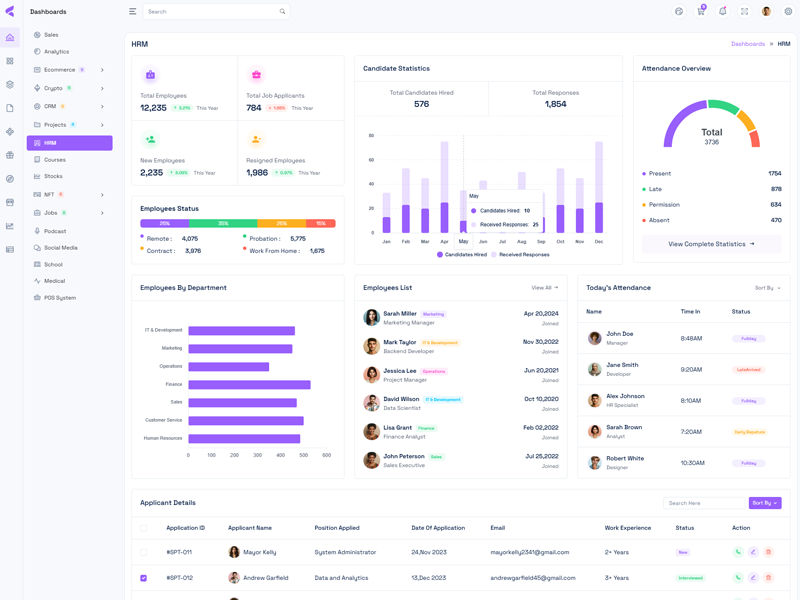Toggle the select-all checkbox in applicant table header
This screenshot has height=600, width=800.
pyautogui.click(x=143, y=528)
